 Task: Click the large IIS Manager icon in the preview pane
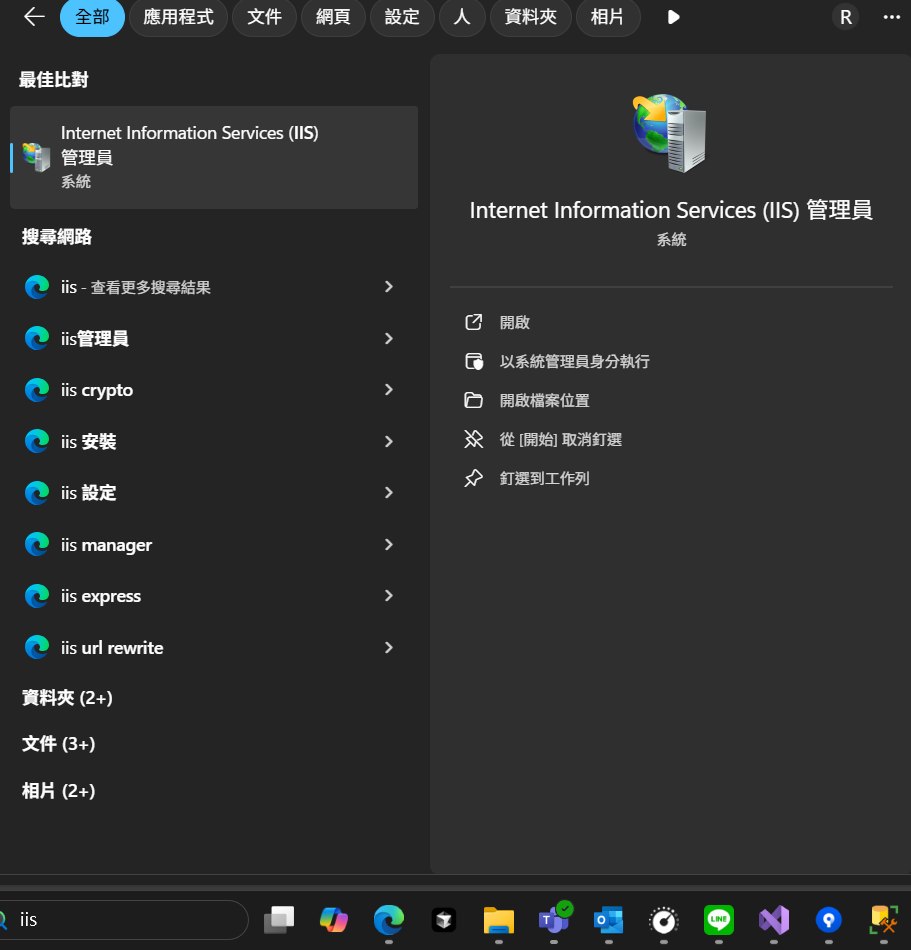coord(670,132)
